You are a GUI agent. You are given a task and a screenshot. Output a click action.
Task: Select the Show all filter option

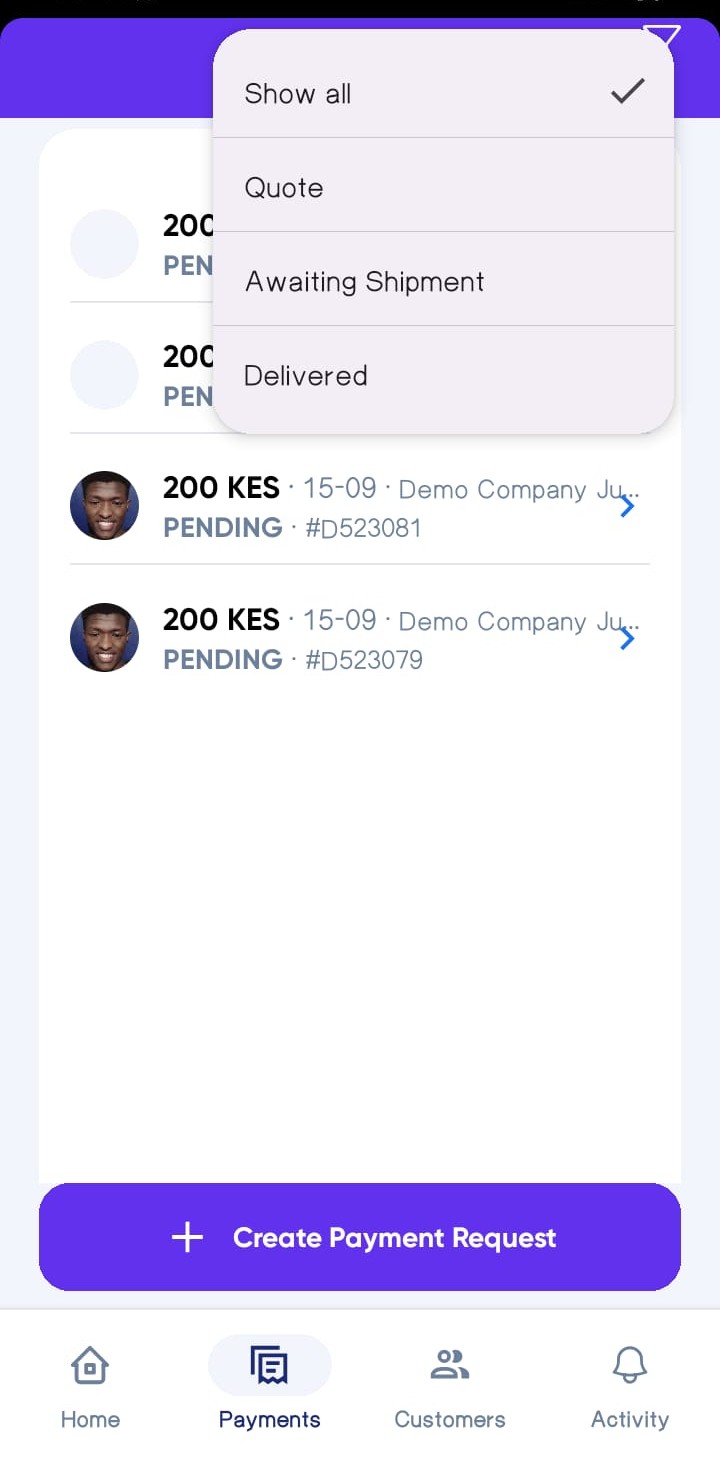pyautogui.click(x=298, y=94)
